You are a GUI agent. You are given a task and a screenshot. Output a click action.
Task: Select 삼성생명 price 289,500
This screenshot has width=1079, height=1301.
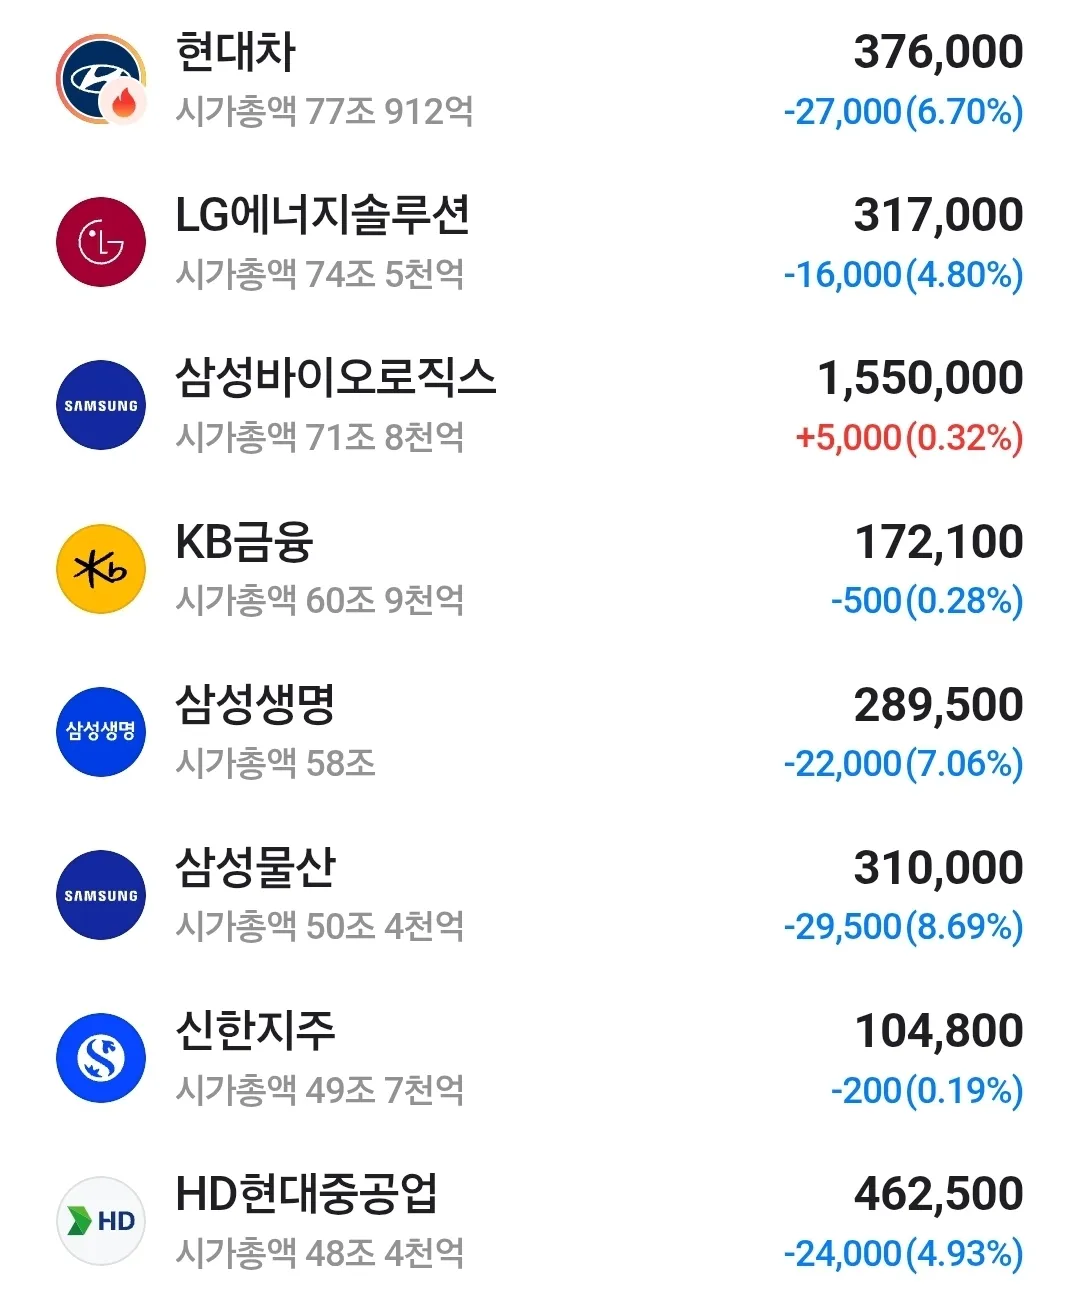tap(938, 705)
